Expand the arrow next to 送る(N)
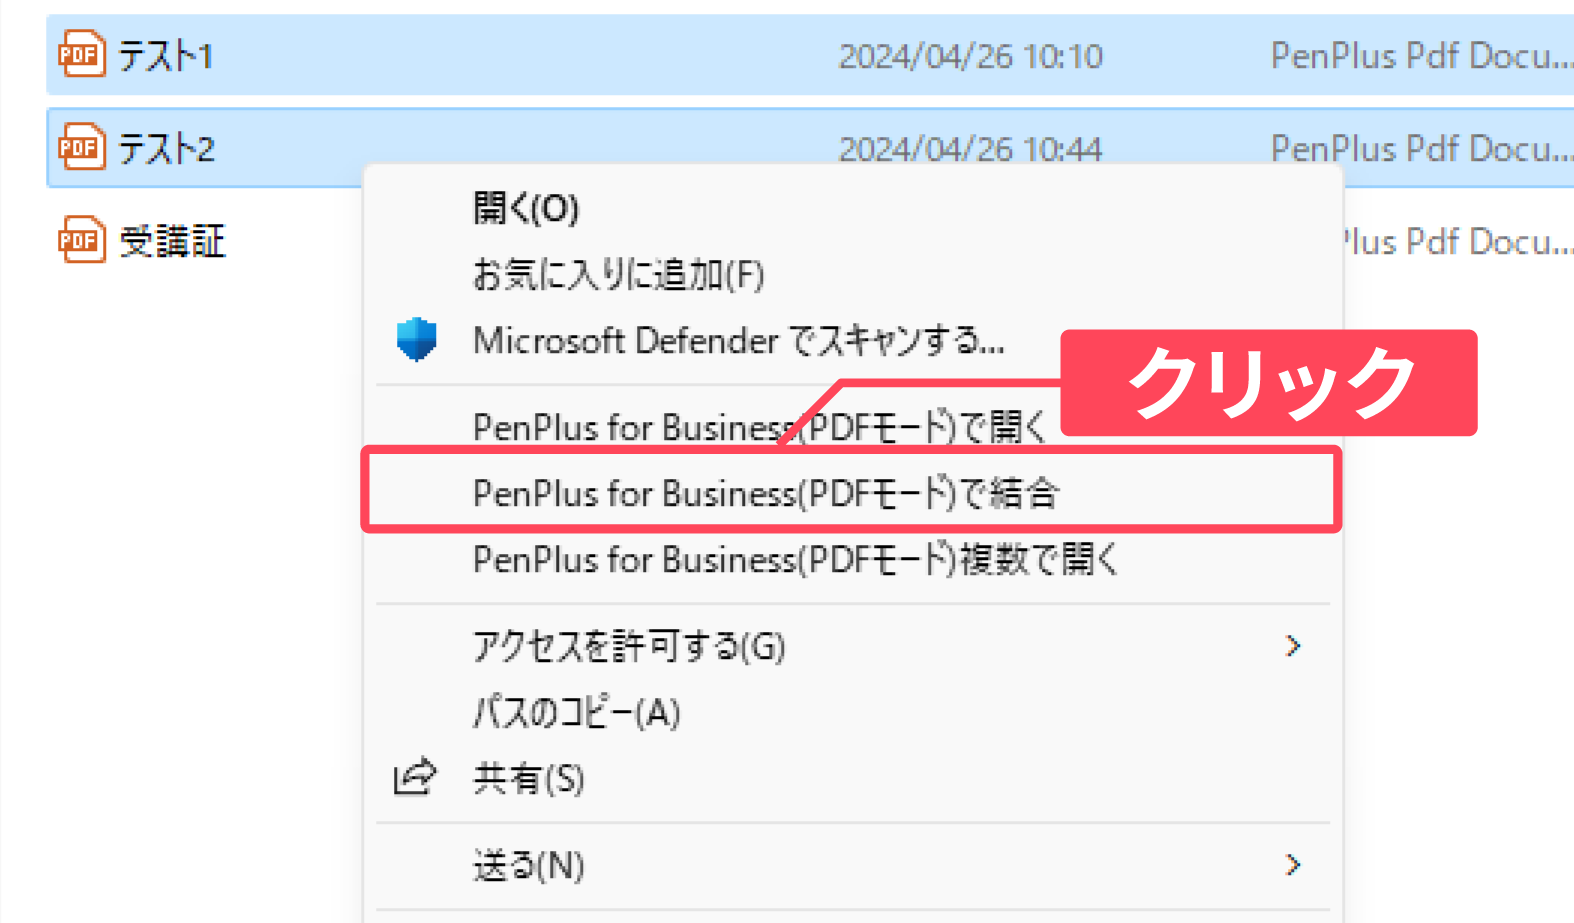Image resolution: width=1574 pixels, height=923 pixels. pyautogui.click(x=1293, y=864)
